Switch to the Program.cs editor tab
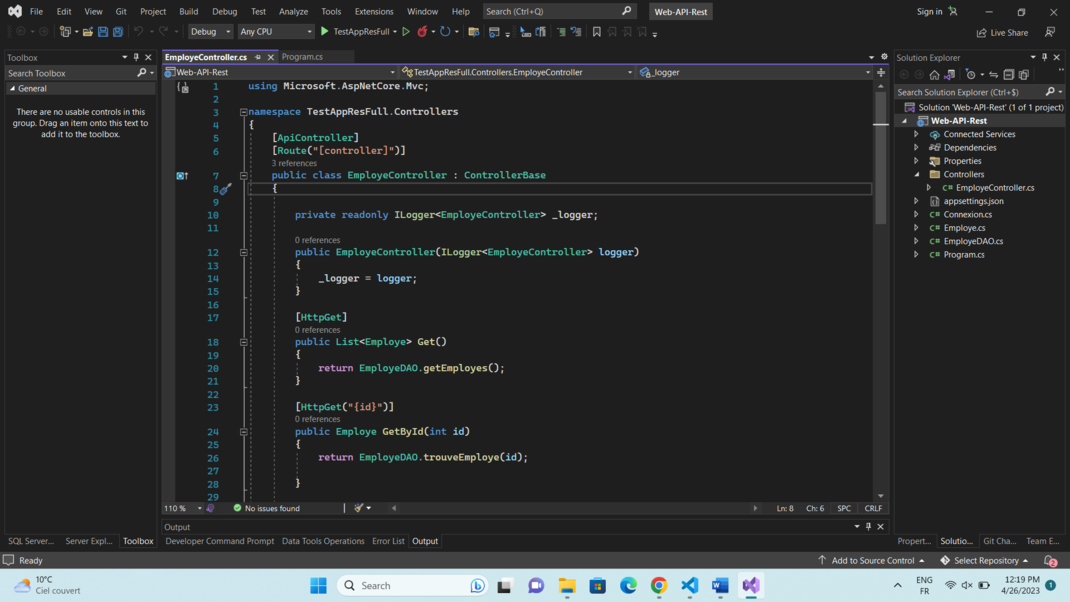 pyautogui.click(x=302, y=57)
